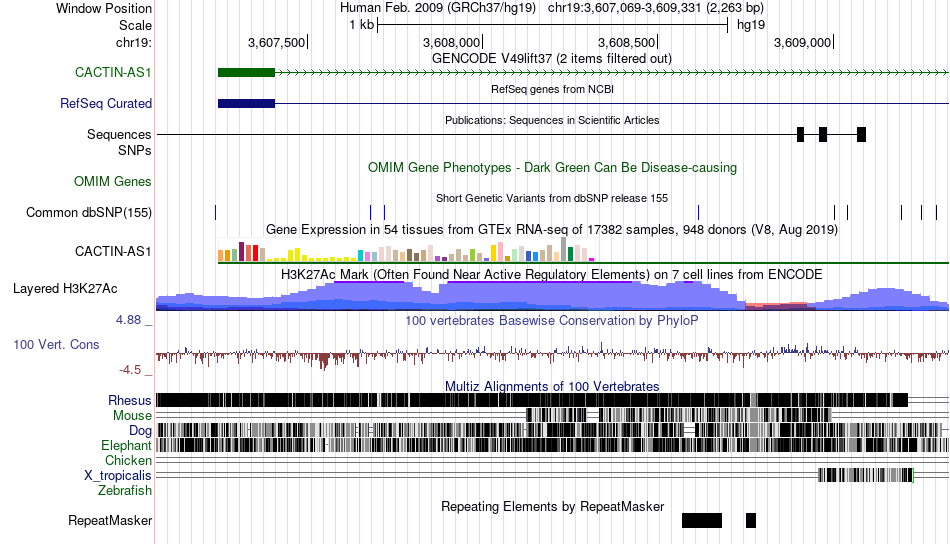This screenshot has width=950, height=544.
Task: Click the Human Feb. 2009 (GRCh37/hg19) text
Action: point(438,8)
